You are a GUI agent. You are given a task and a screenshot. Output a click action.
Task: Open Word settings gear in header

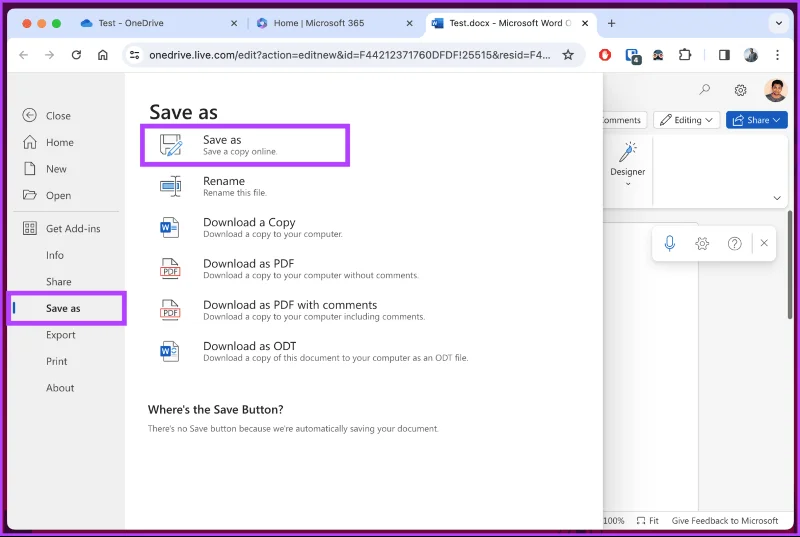click(740, 90)
